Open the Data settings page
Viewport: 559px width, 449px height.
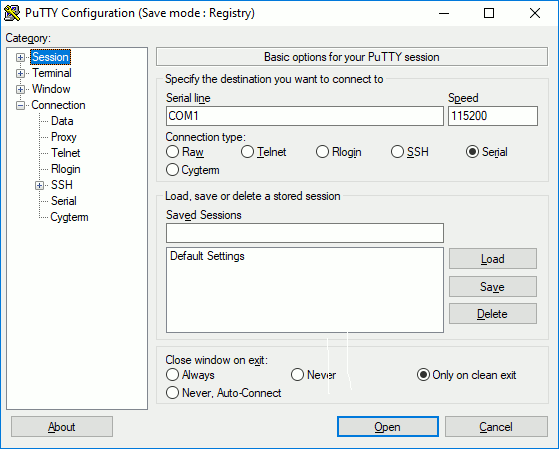coord(62,121)
